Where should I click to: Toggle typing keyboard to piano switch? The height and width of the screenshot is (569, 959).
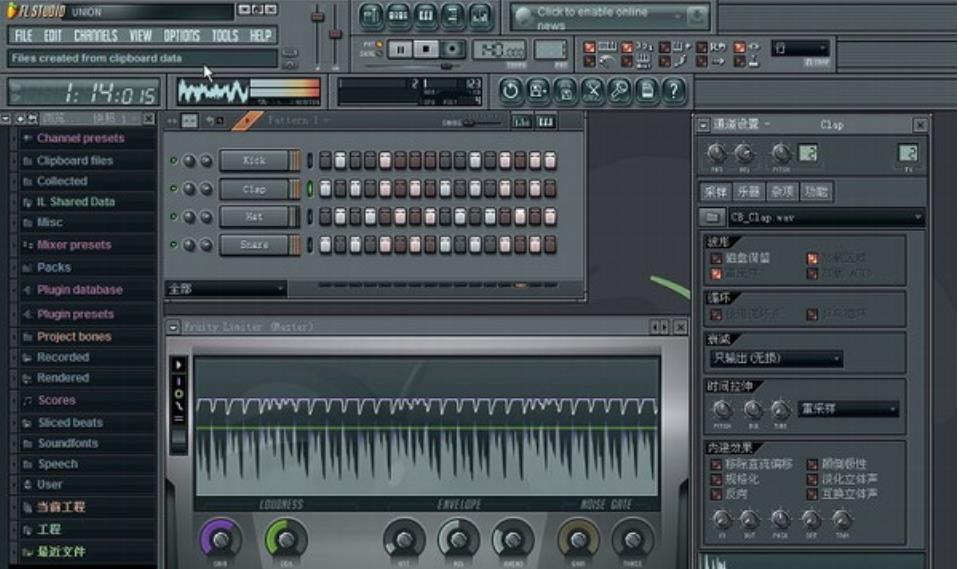coord(589,47)
